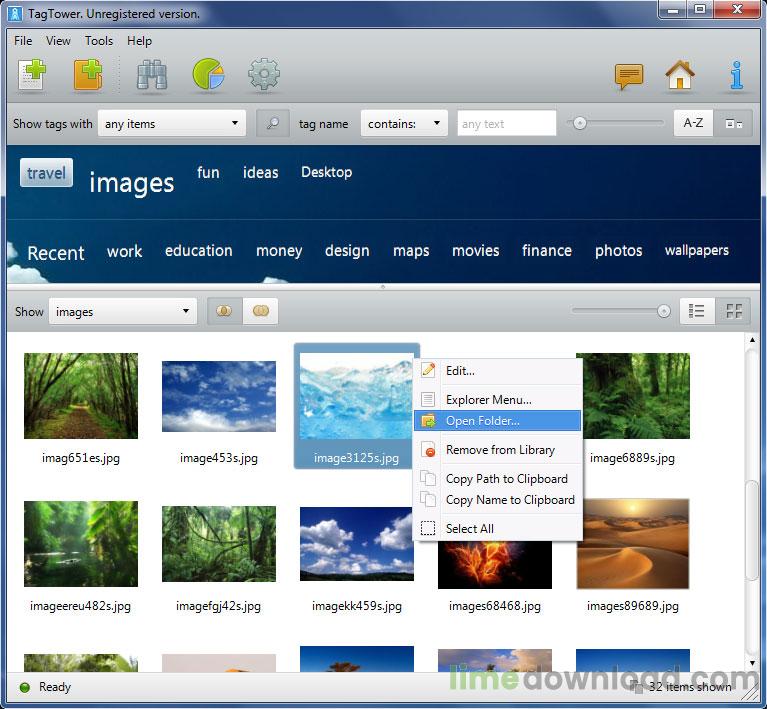Click the add folder toolbar icon
The width and height of the screenshot is (767, 709).
coord(88,76)
